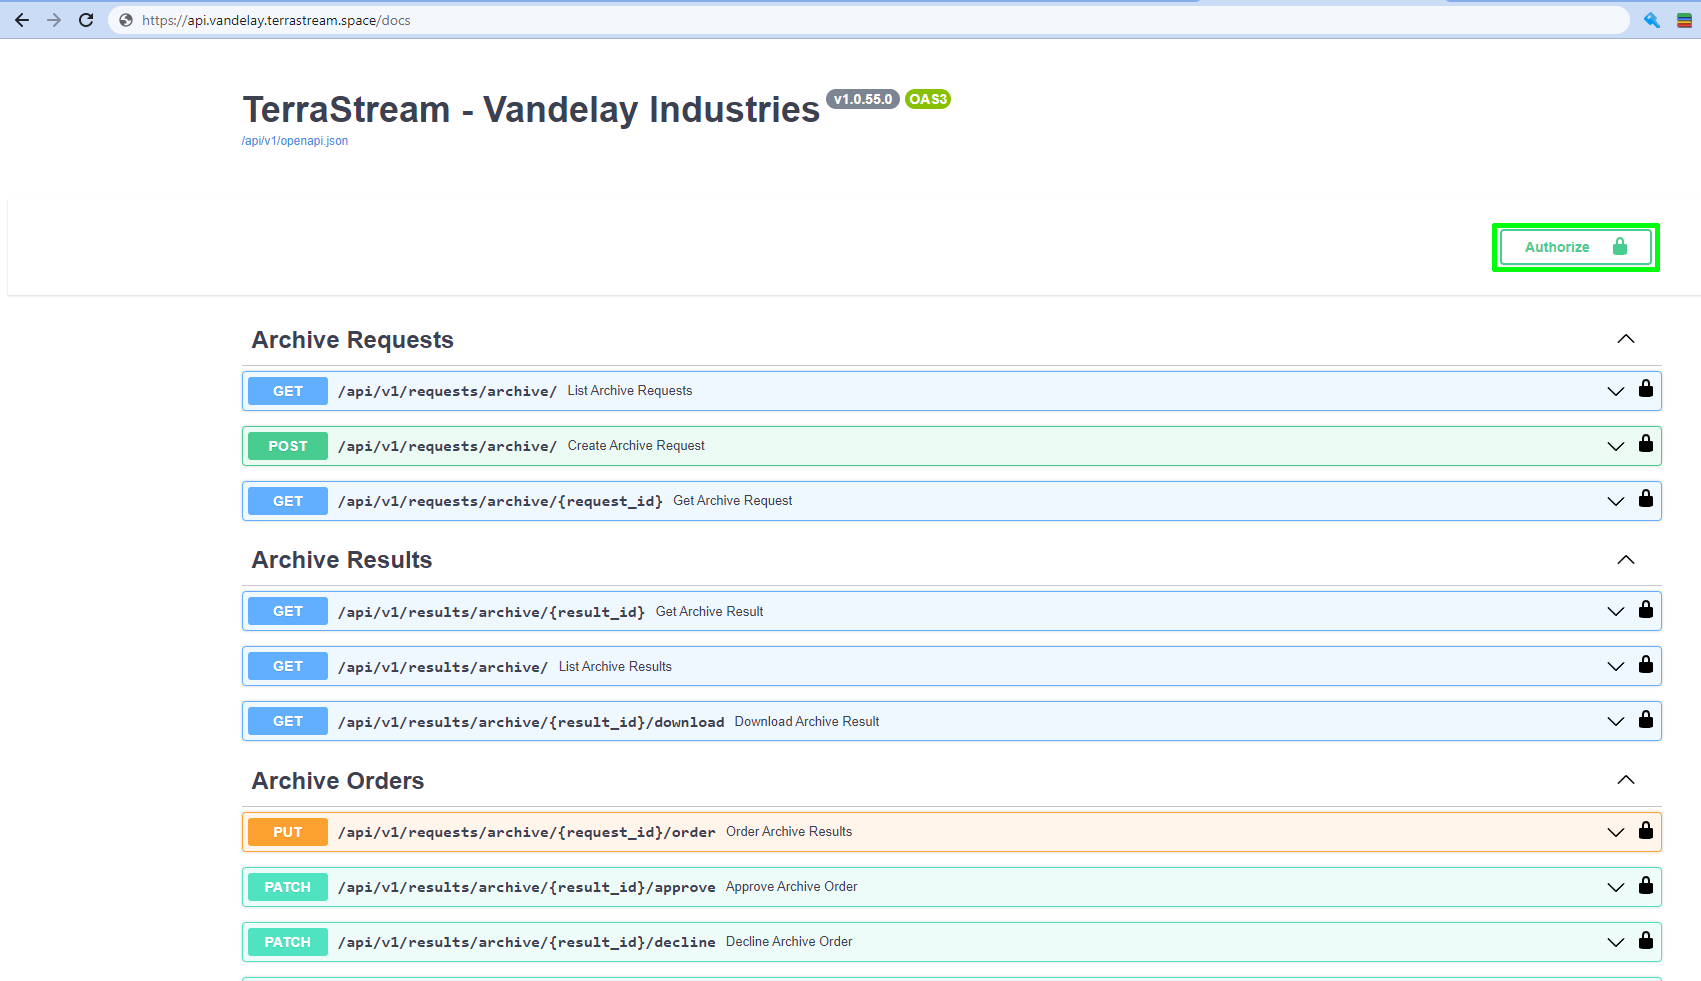
Task: Click the lock icon for List Archive Requests
Action: click(x=1646, y=389)
